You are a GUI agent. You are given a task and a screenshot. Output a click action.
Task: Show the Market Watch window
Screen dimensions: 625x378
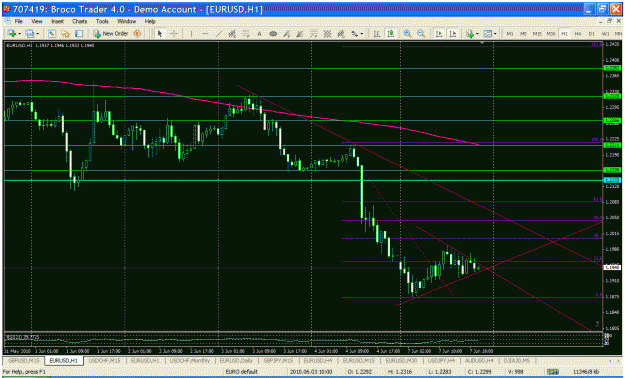point(52,34)
